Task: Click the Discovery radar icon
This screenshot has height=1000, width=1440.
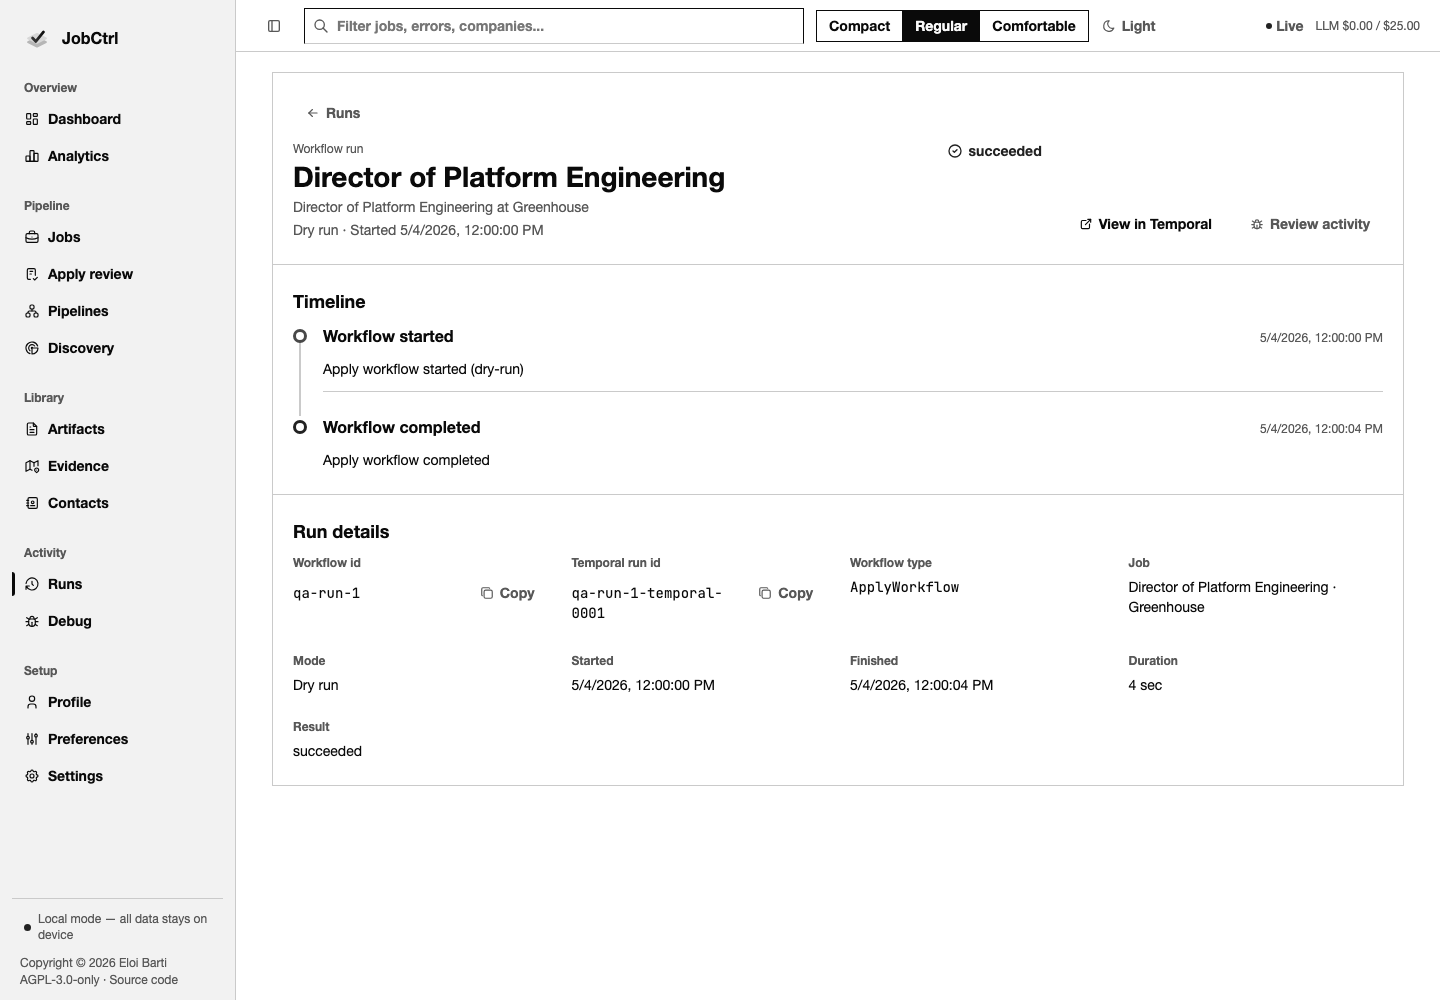Action: (x=32, y=348)
